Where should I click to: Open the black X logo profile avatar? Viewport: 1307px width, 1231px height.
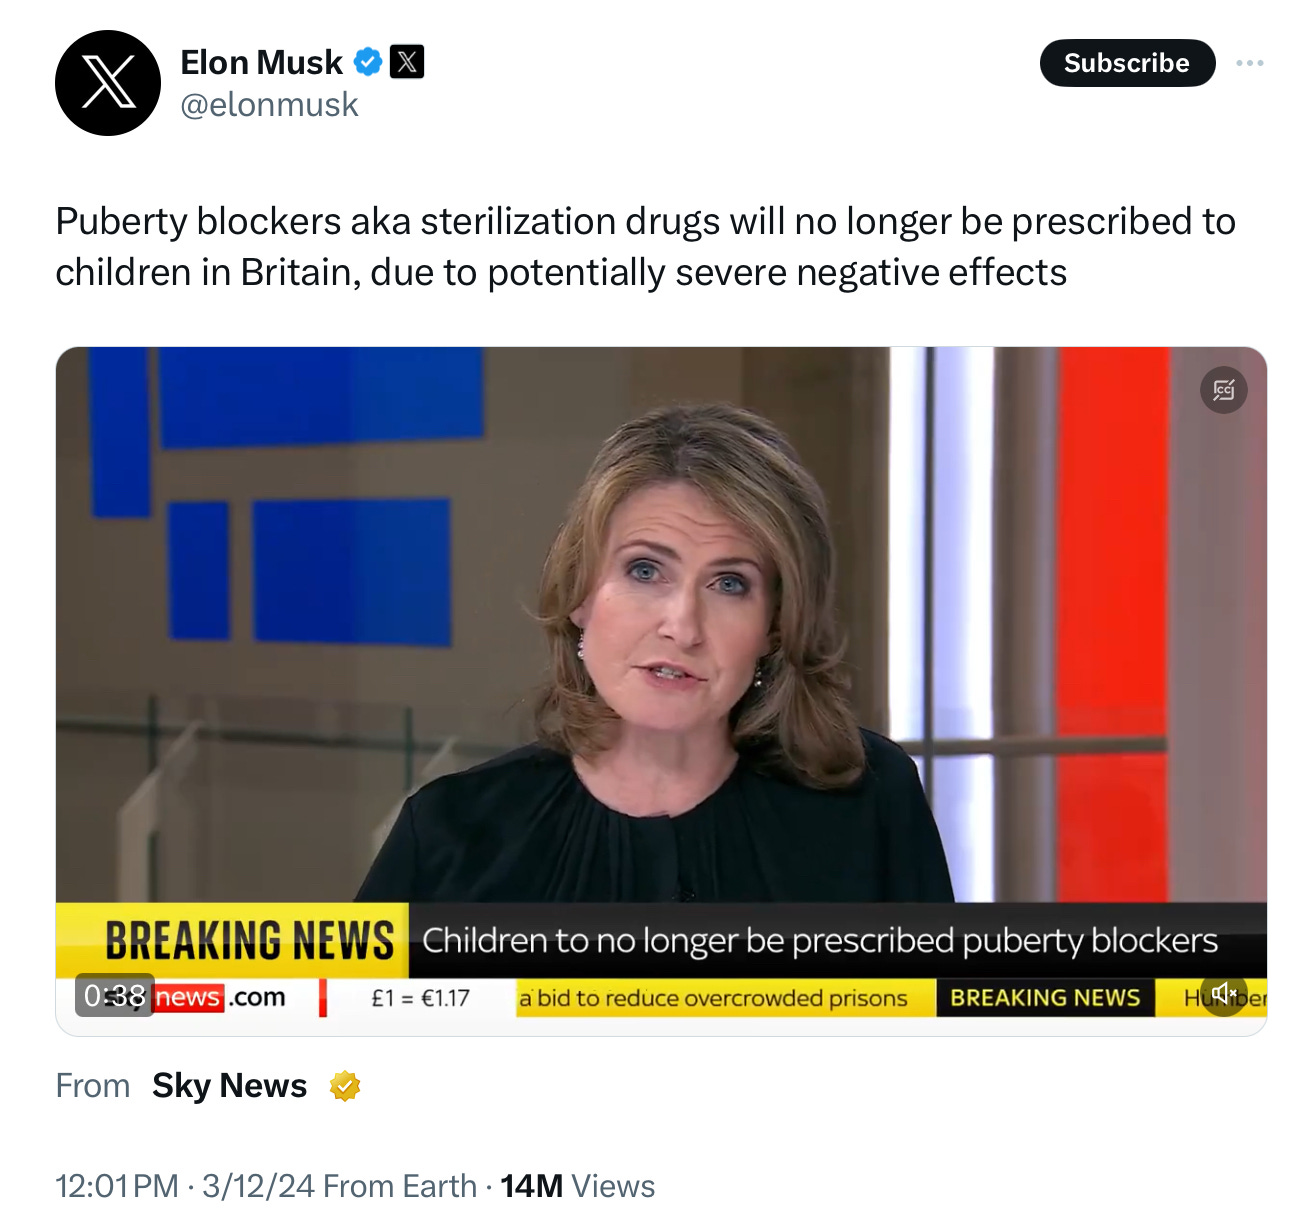pos(108,83)
